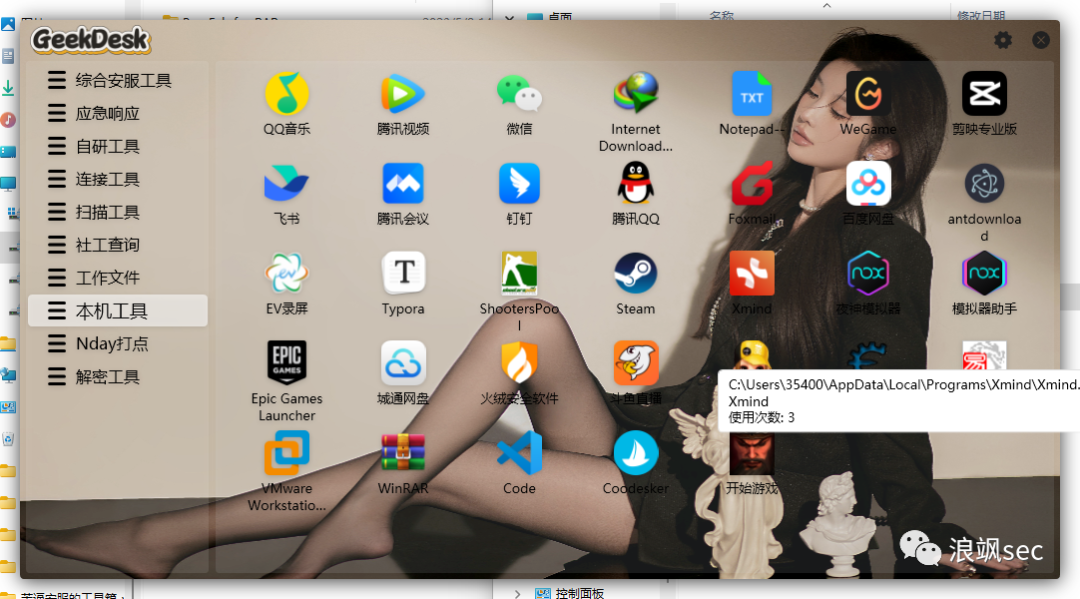Open the Nday打点 category
This screenshot has height=599, width=1080.
tap(111, 344)
